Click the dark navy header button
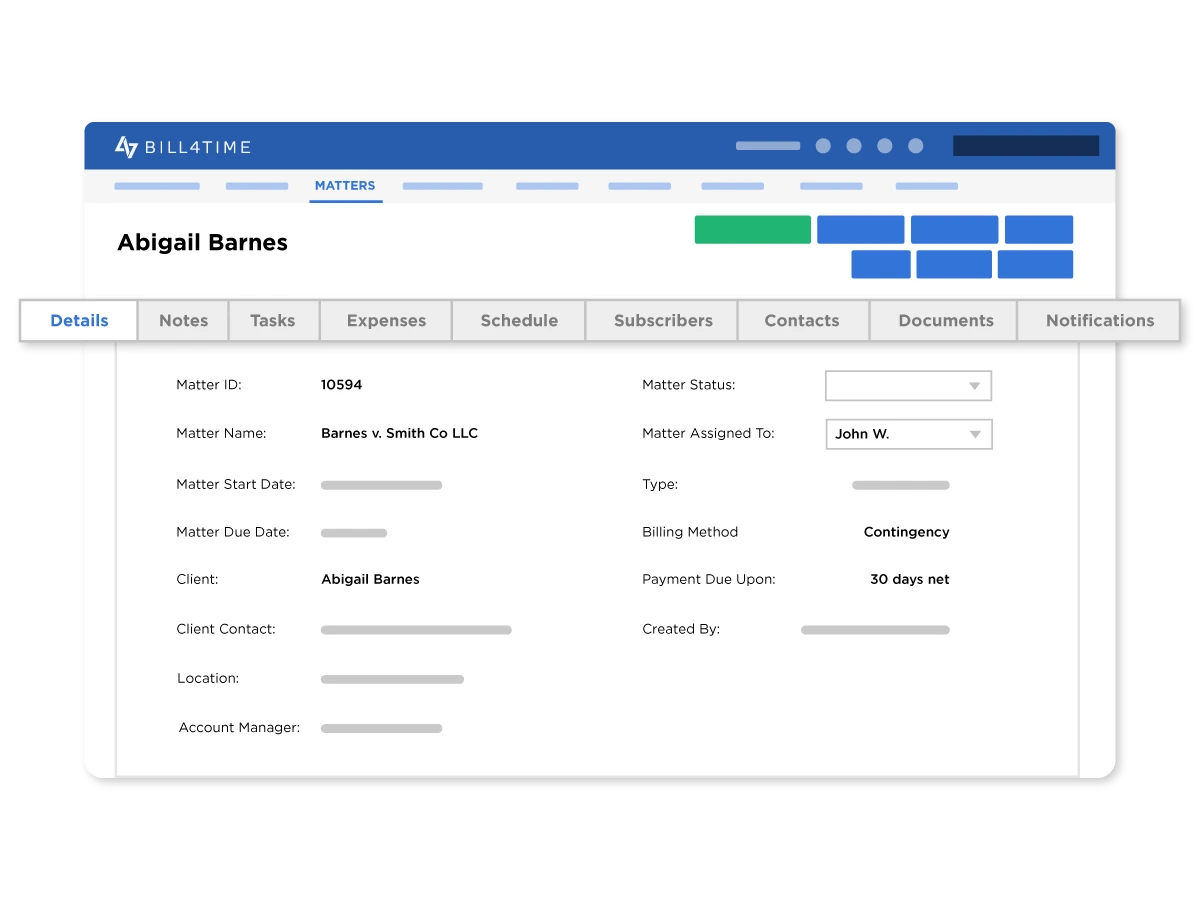This screenshot has height=900, width=1200. coord(1025,146)
